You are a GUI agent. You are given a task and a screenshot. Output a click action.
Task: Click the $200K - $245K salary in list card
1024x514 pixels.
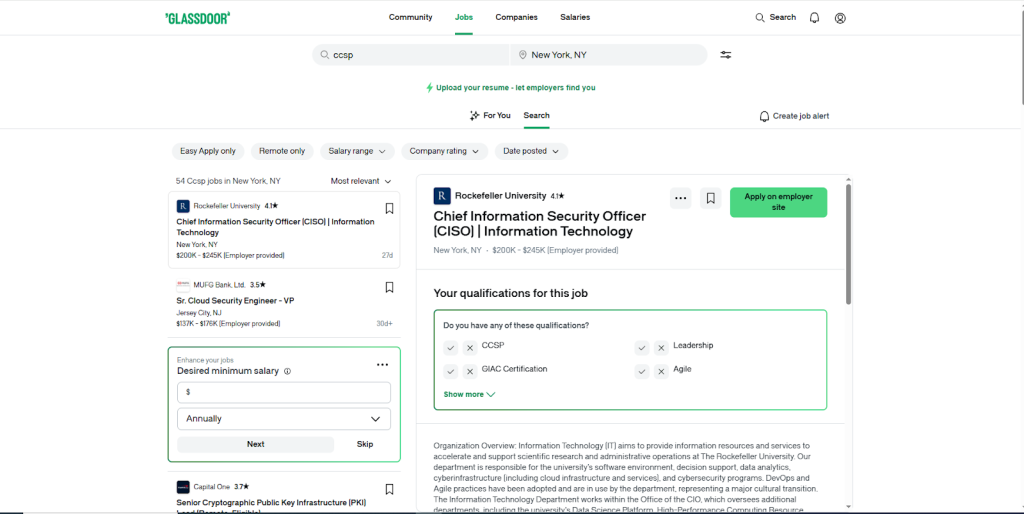230,255
